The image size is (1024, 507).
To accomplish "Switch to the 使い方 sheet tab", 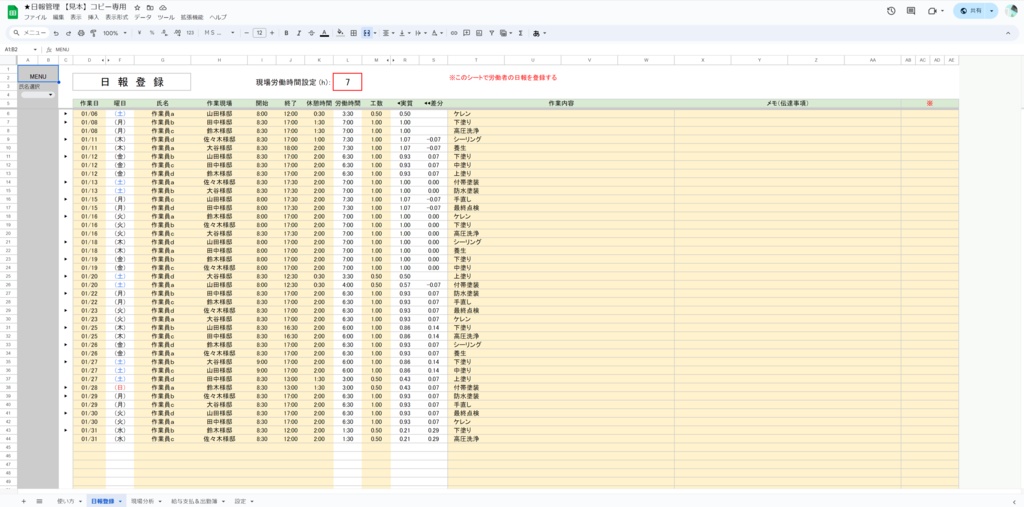I will pos(65,501).
